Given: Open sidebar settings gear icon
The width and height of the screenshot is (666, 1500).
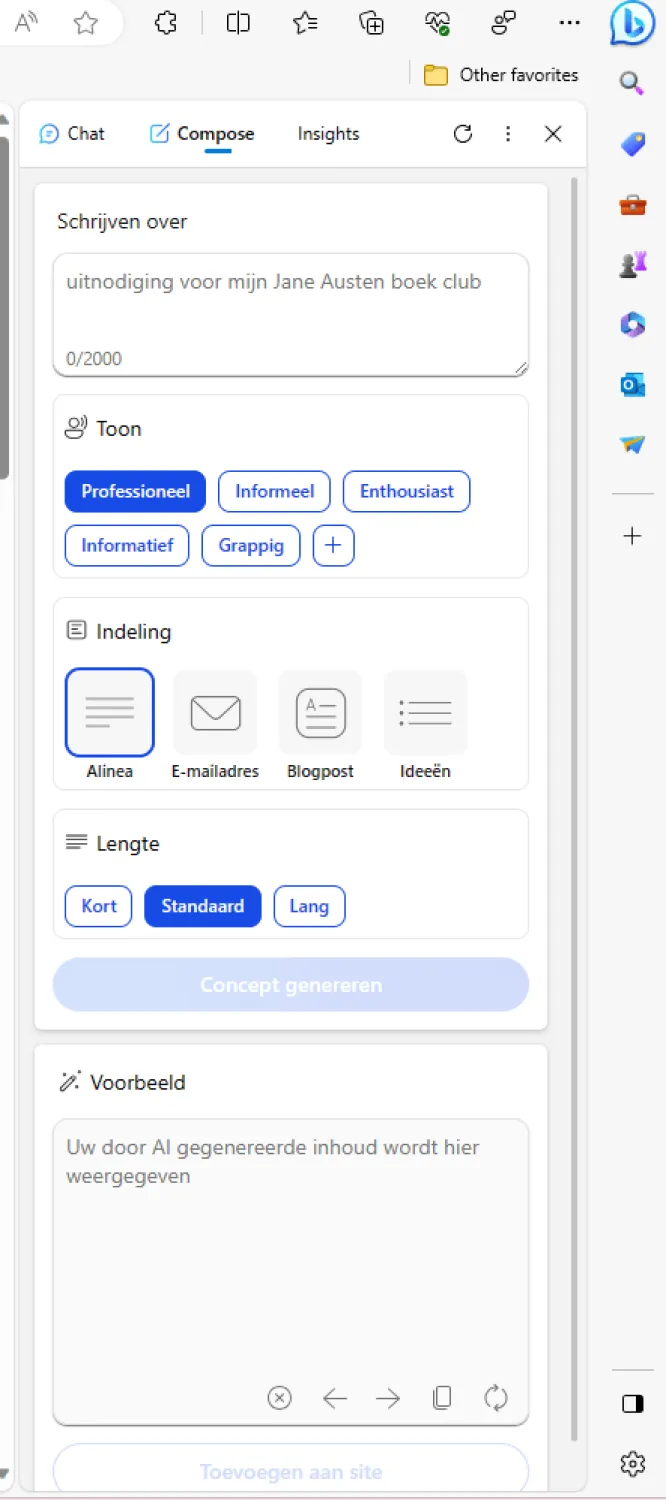Looking at the screenshot, I should coord(632,1464).
